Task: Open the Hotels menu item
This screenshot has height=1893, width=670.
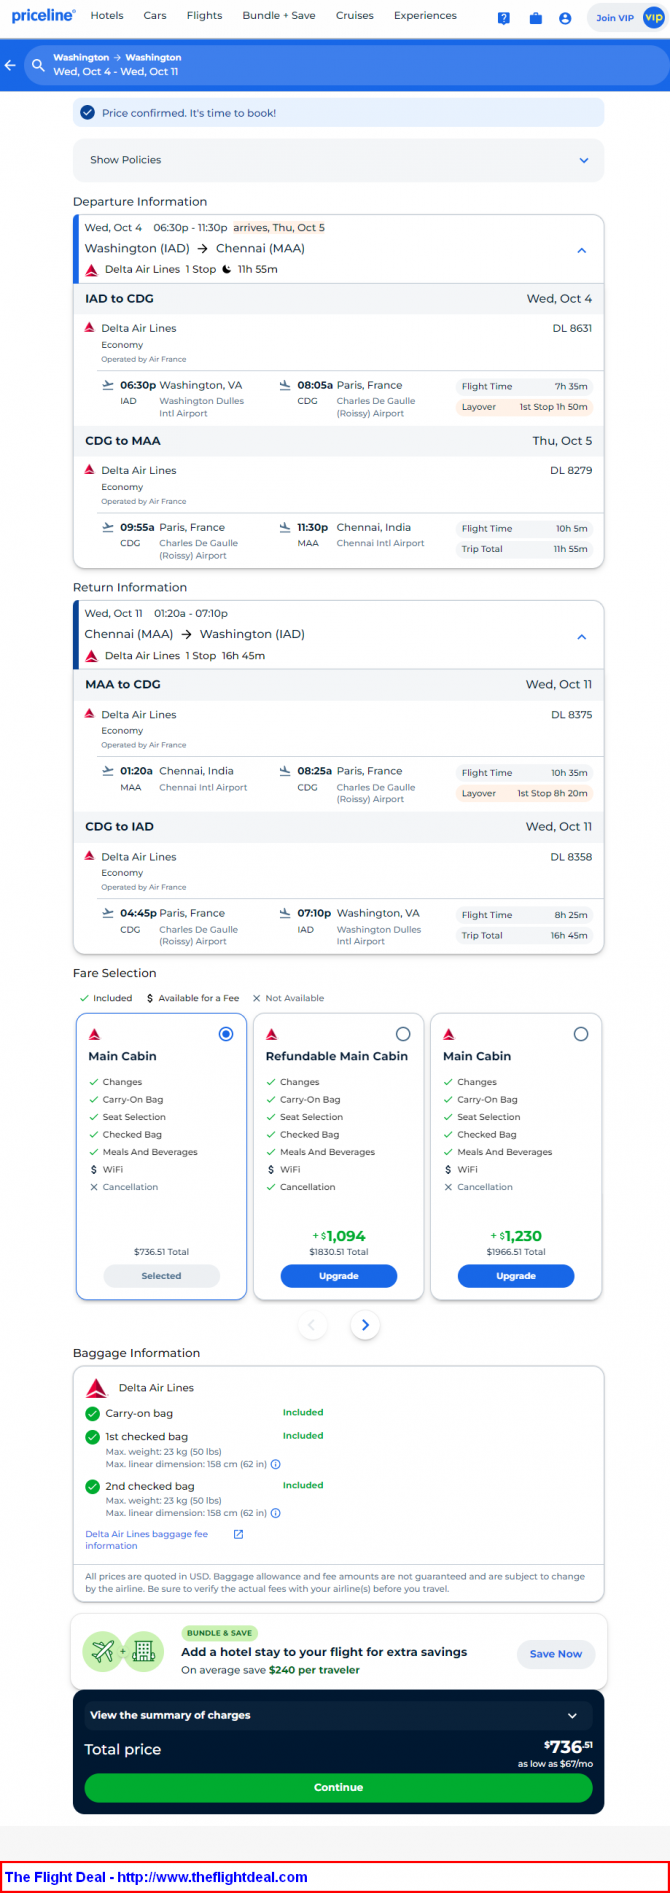Action: click(107, 16)
